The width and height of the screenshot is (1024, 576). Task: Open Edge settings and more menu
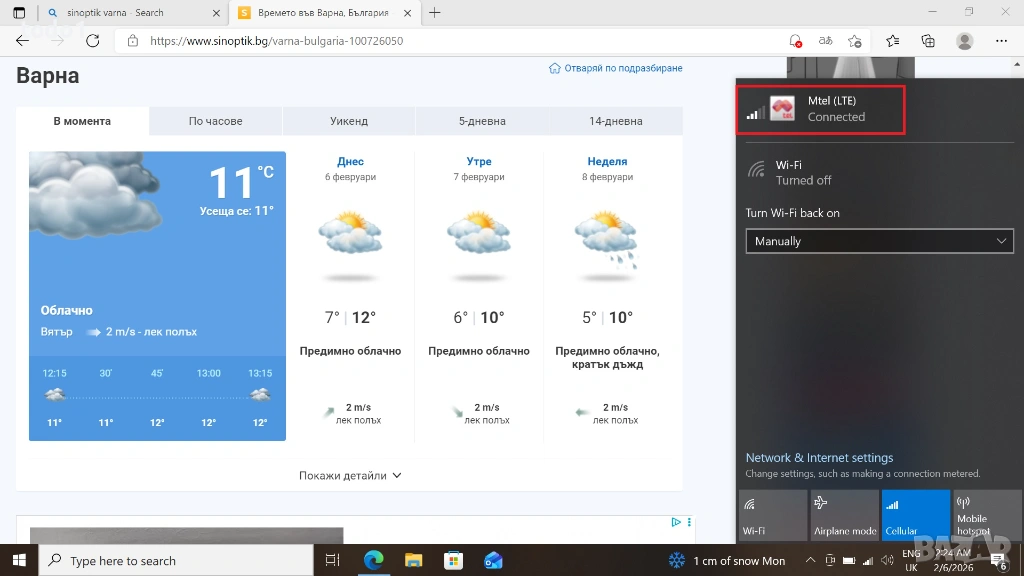[x=1001, y=41]
